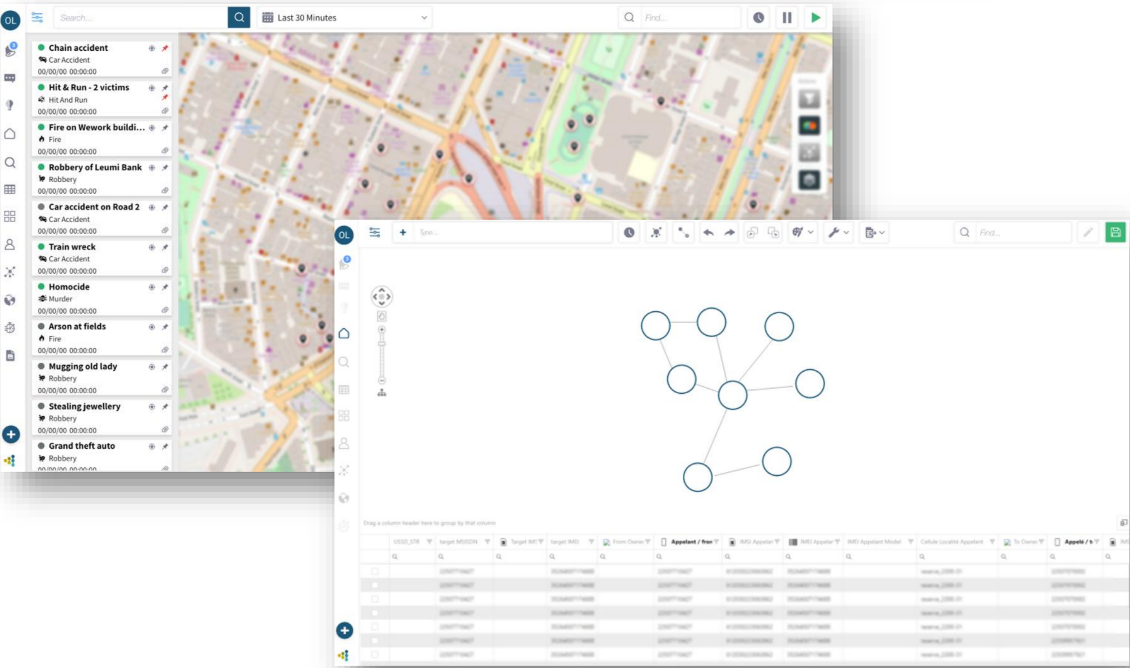Open the person profile icon in map sidebar
Screen dimensions: 1130x668
coord(10,244)
